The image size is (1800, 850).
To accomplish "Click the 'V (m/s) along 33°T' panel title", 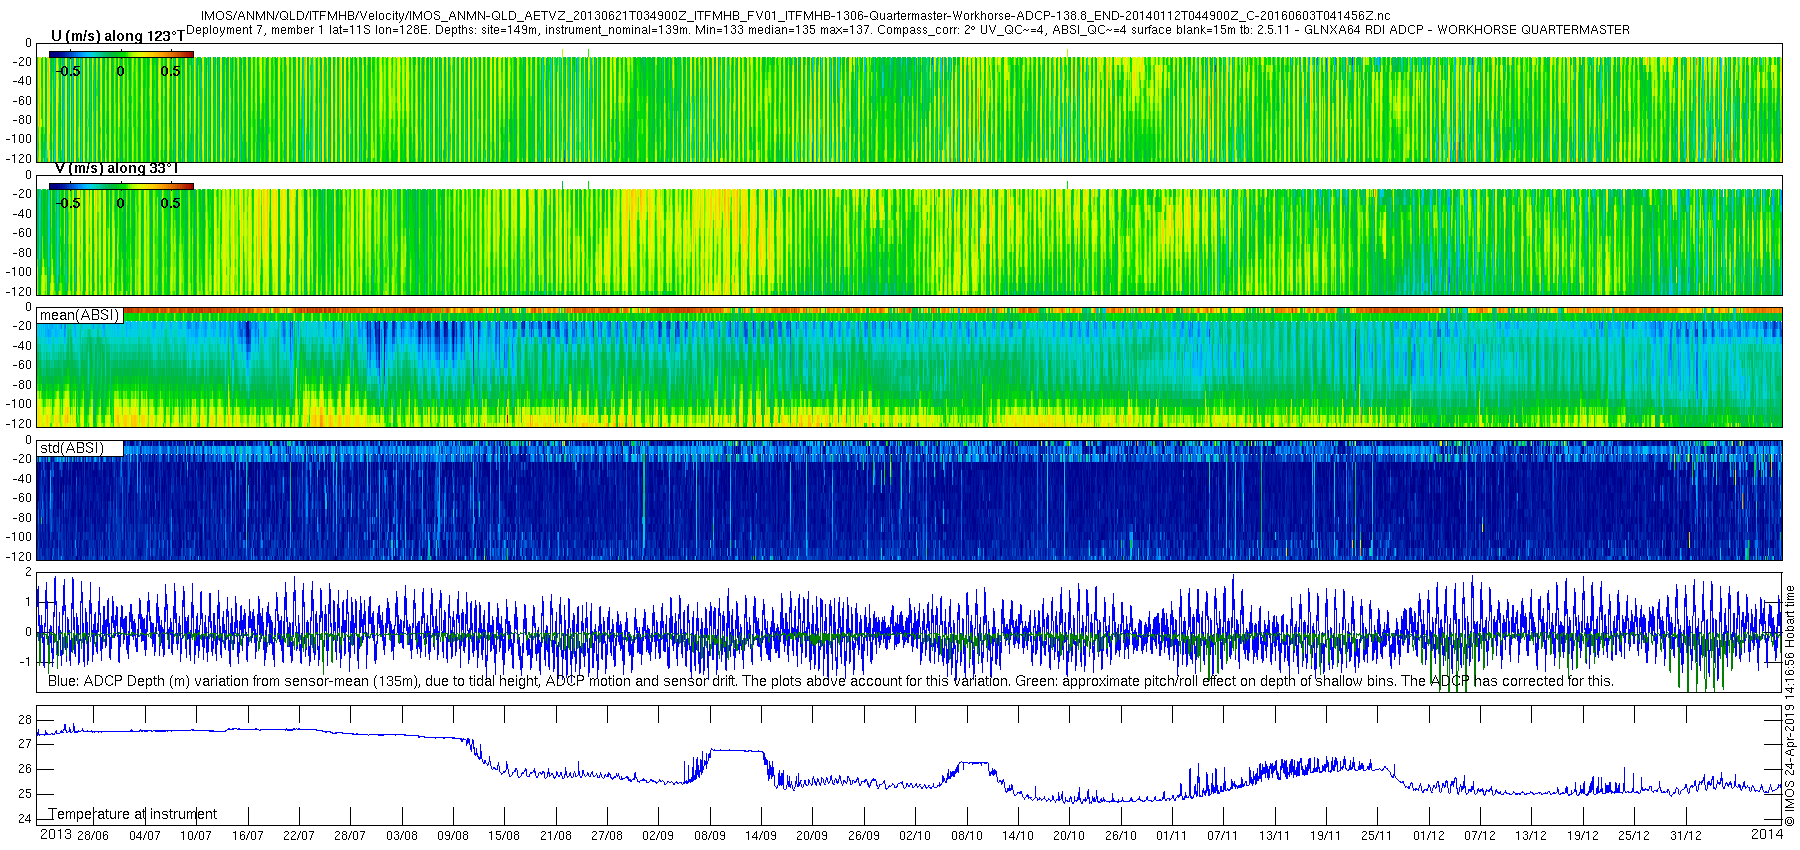I will tap(116, 168).
